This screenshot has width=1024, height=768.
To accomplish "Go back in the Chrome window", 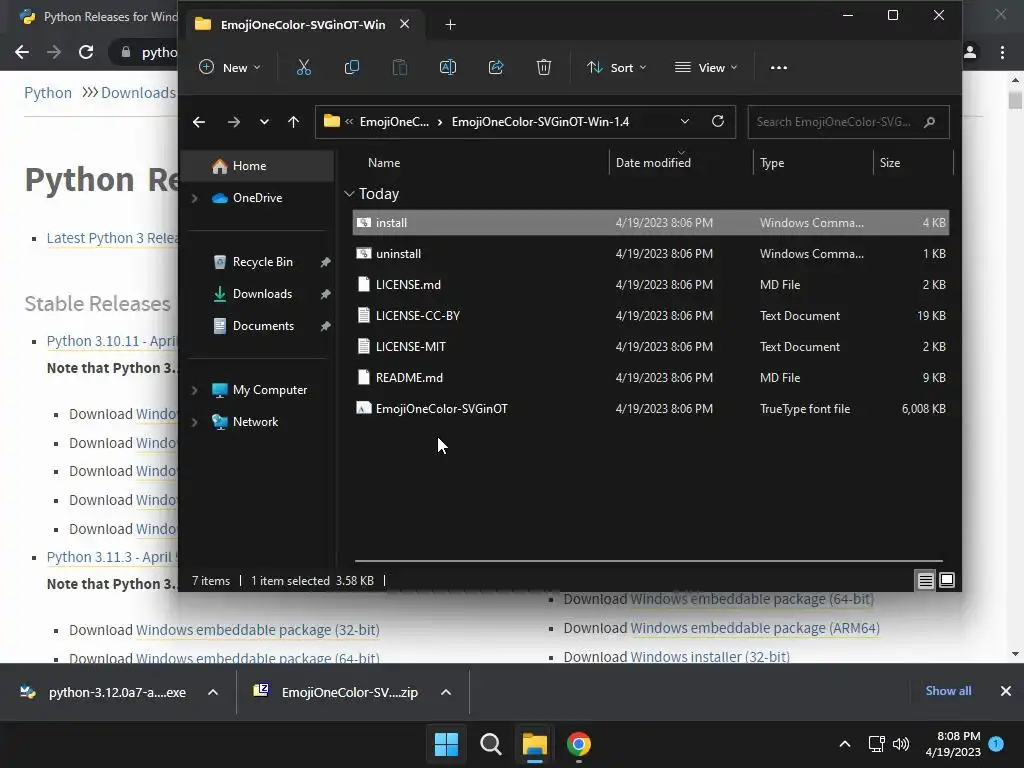I will [x=22, y=52].
